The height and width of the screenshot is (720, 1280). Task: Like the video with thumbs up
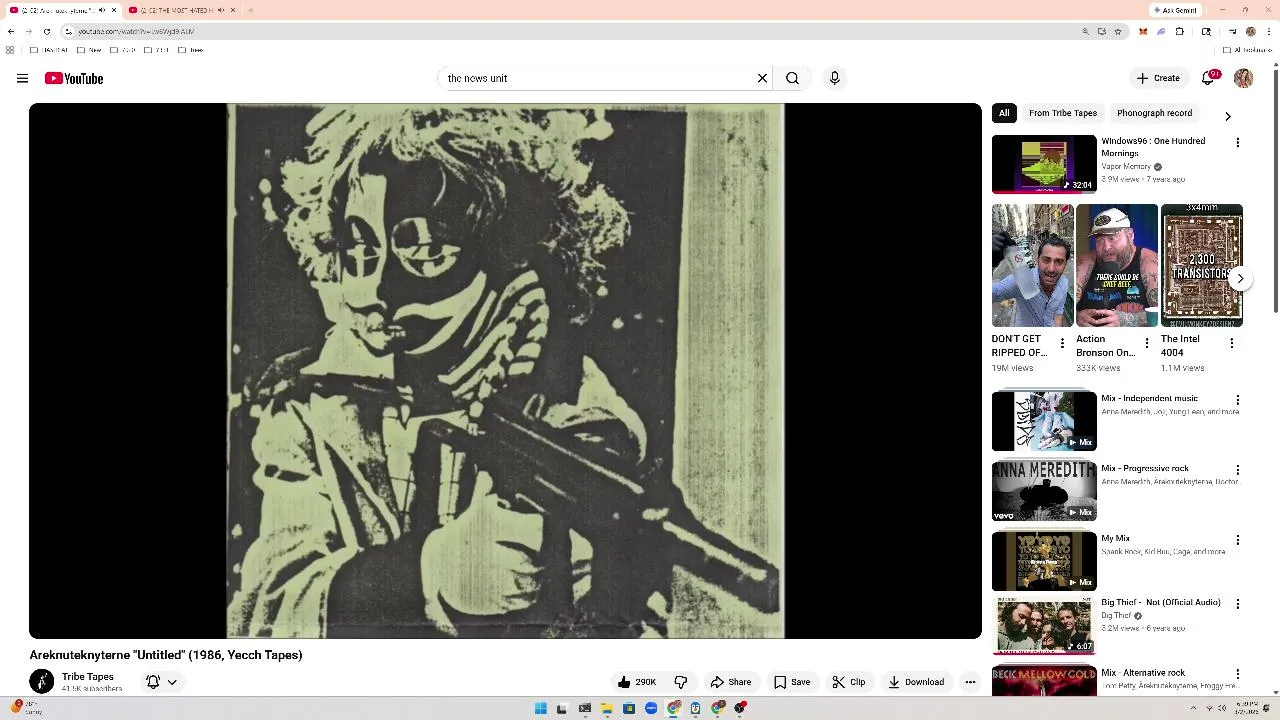point(636,682)
